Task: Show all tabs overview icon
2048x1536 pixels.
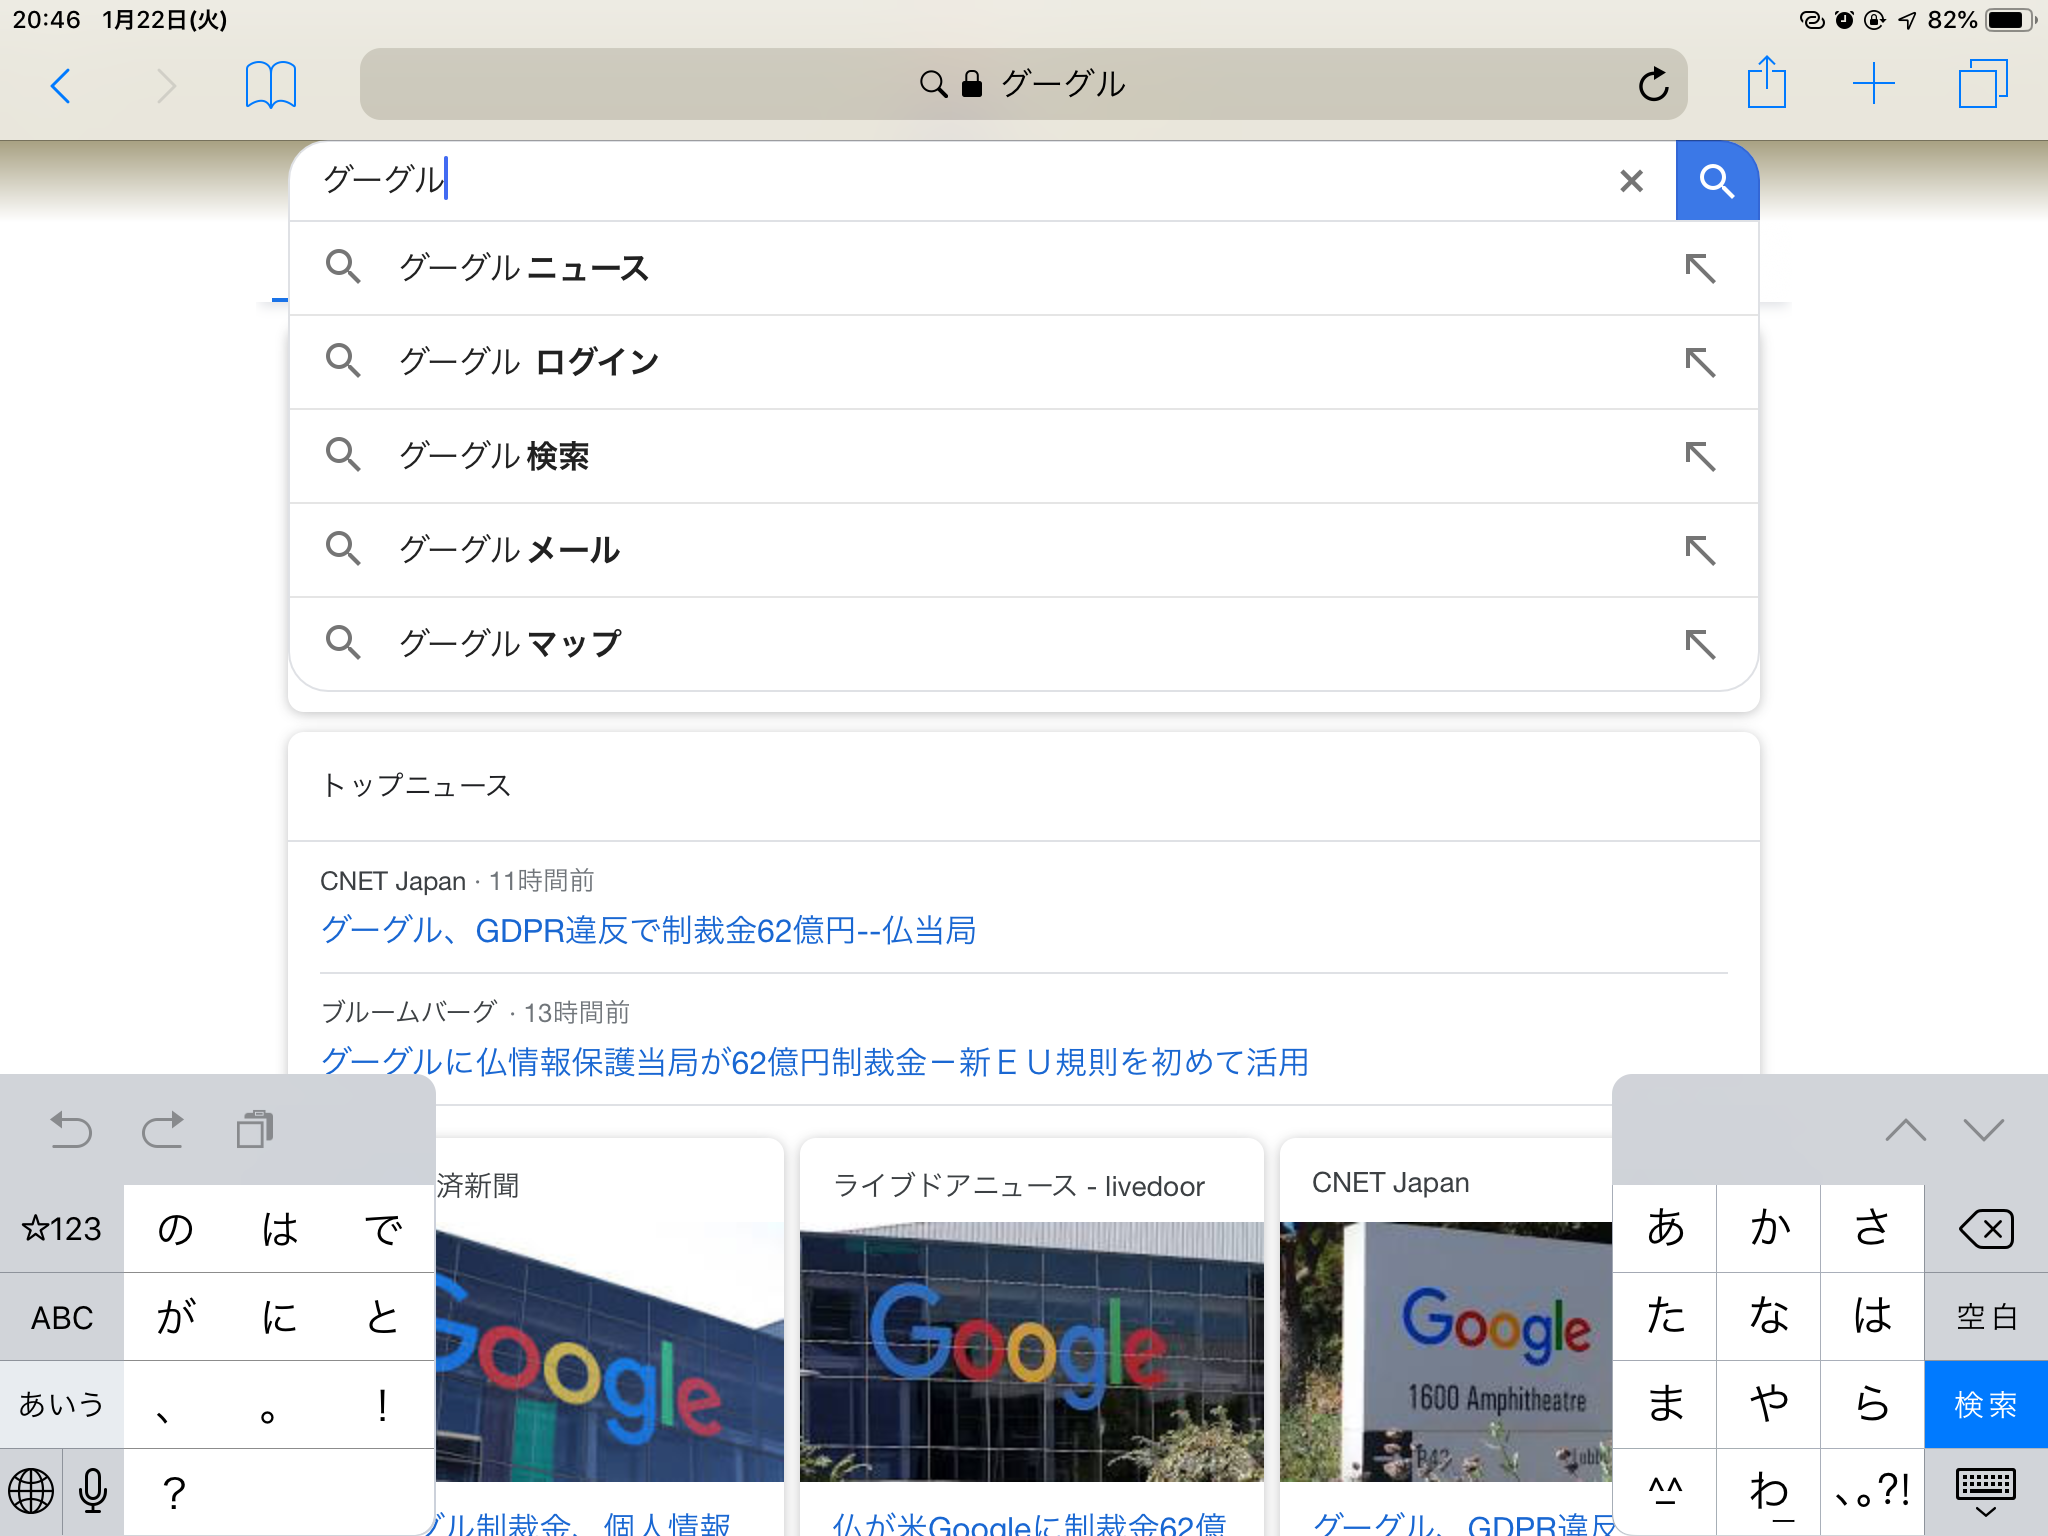Action: [x=1982, y=84]
